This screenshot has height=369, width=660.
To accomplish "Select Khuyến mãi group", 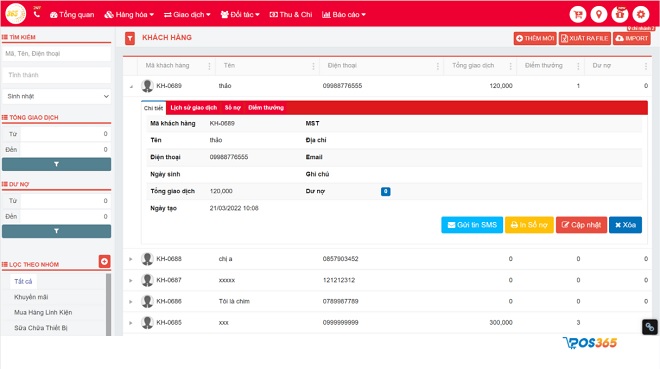I will click(31, 297).
